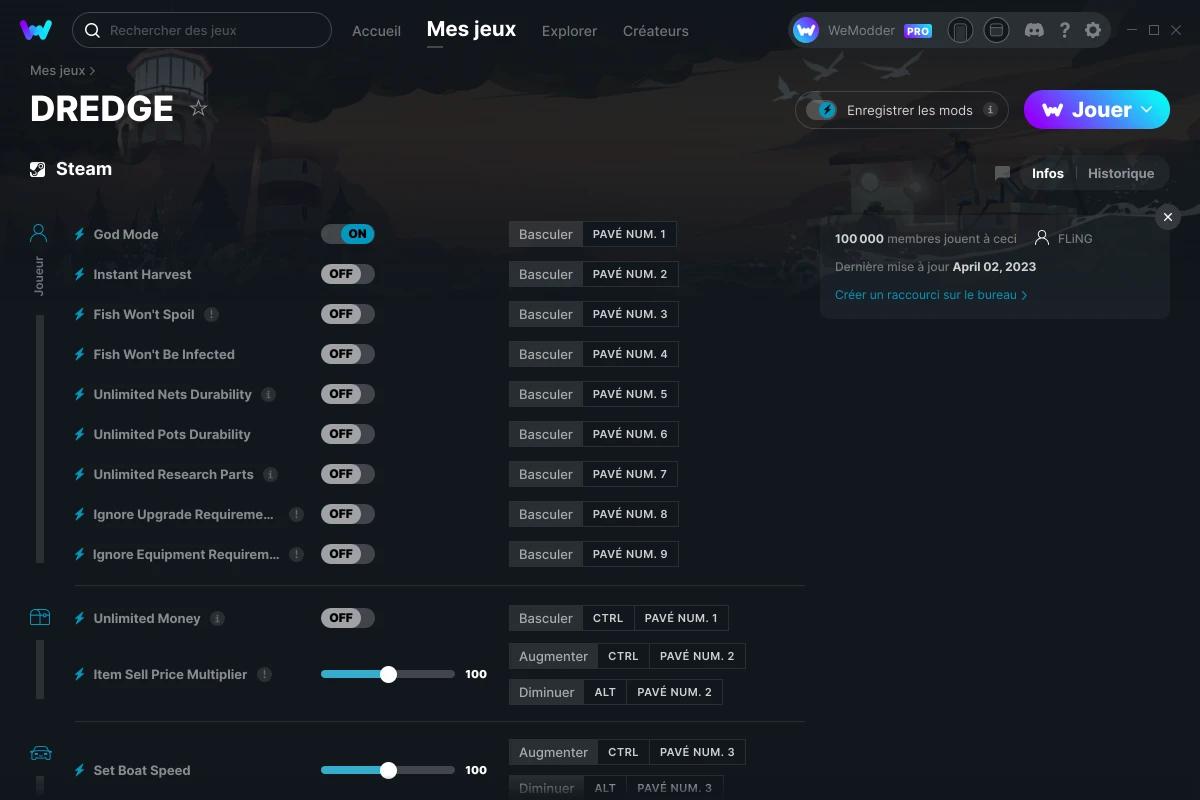Screen dimensions: 1200x800
Task: Click the PAVÉ NUM. 9 hotkey box
Action: coord(630,554)
